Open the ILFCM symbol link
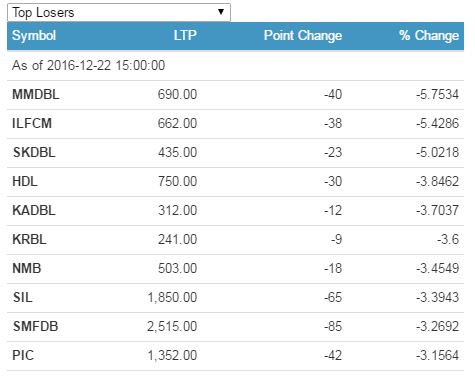 click(x=32, y=124)
